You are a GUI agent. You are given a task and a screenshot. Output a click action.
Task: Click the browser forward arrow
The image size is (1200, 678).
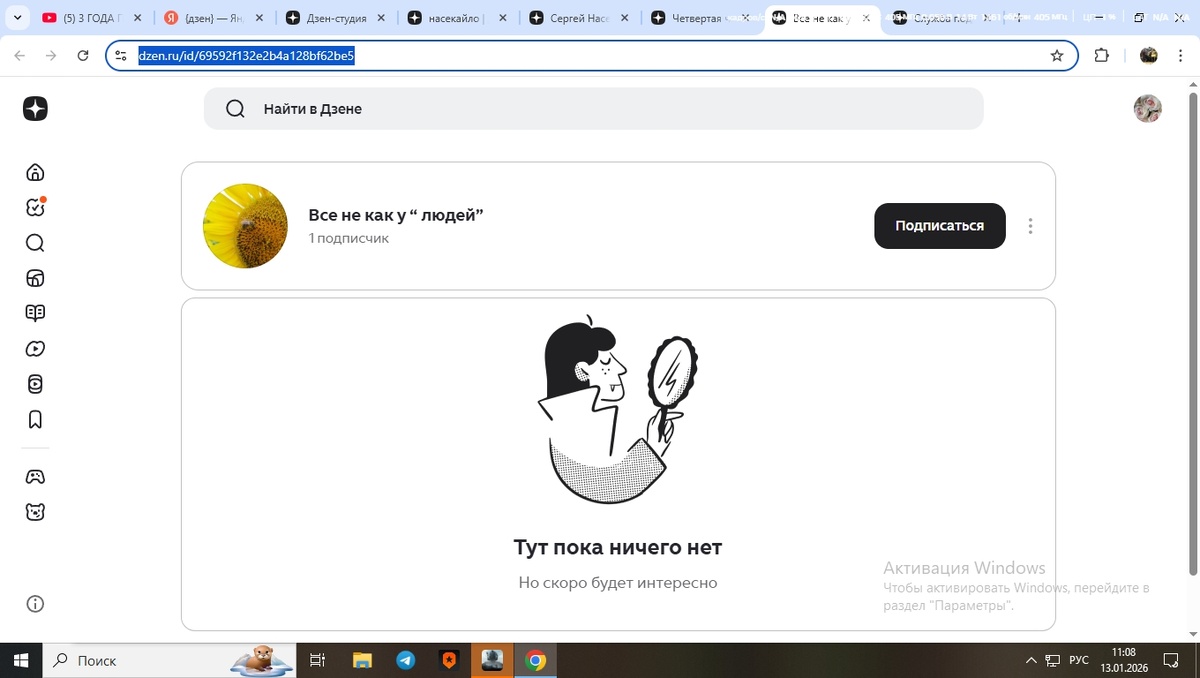[x=51, y=56]
